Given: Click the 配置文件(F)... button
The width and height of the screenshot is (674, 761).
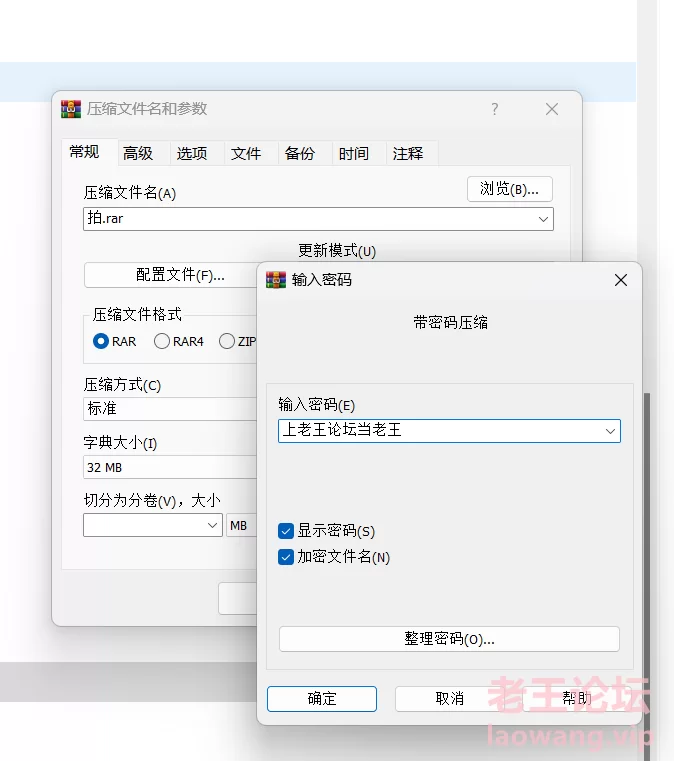Looking at the screenshot, I should pyautogui.click(x=171, y=275).
